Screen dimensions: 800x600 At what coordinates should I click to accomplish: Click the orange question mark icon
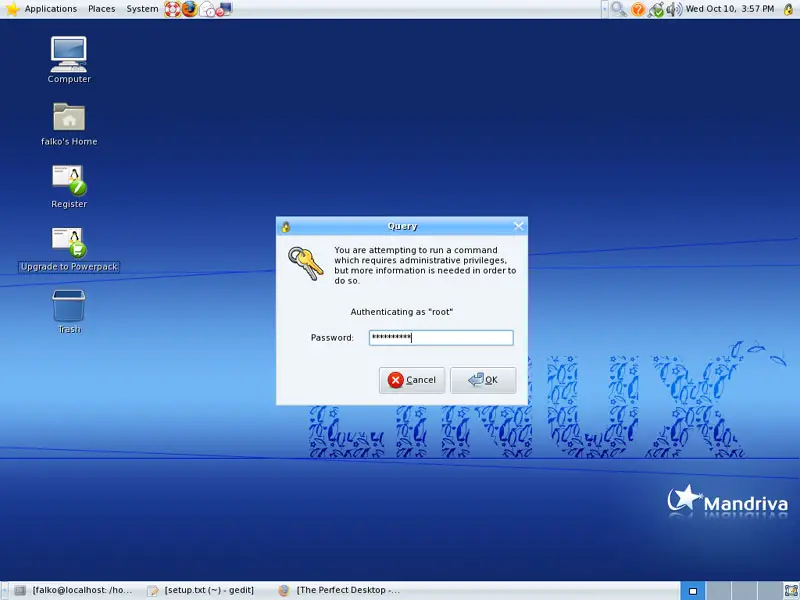(x=638, y=9)
